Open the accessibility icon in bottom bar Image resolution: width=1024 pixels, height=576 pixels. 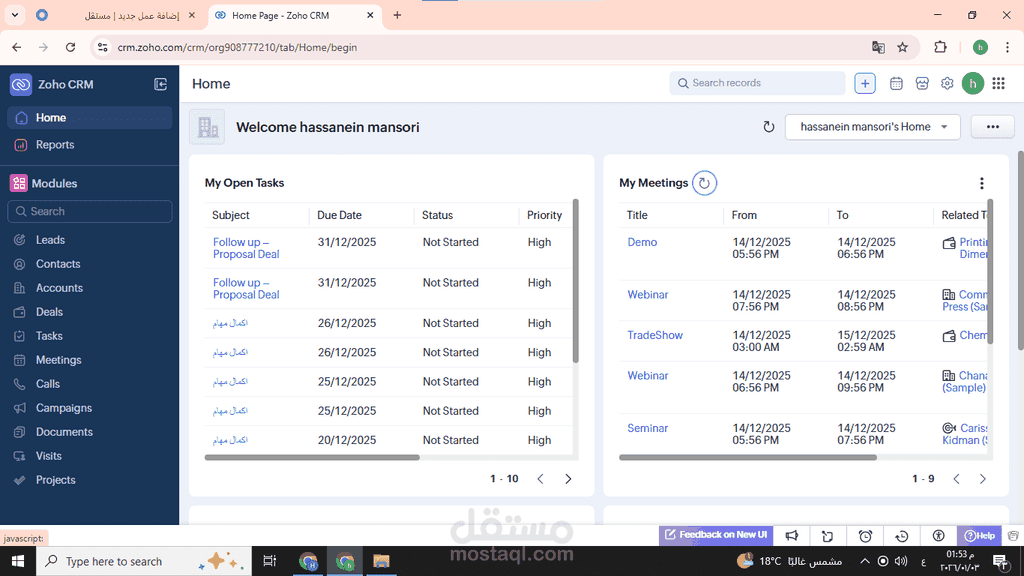tap(938, 536)
